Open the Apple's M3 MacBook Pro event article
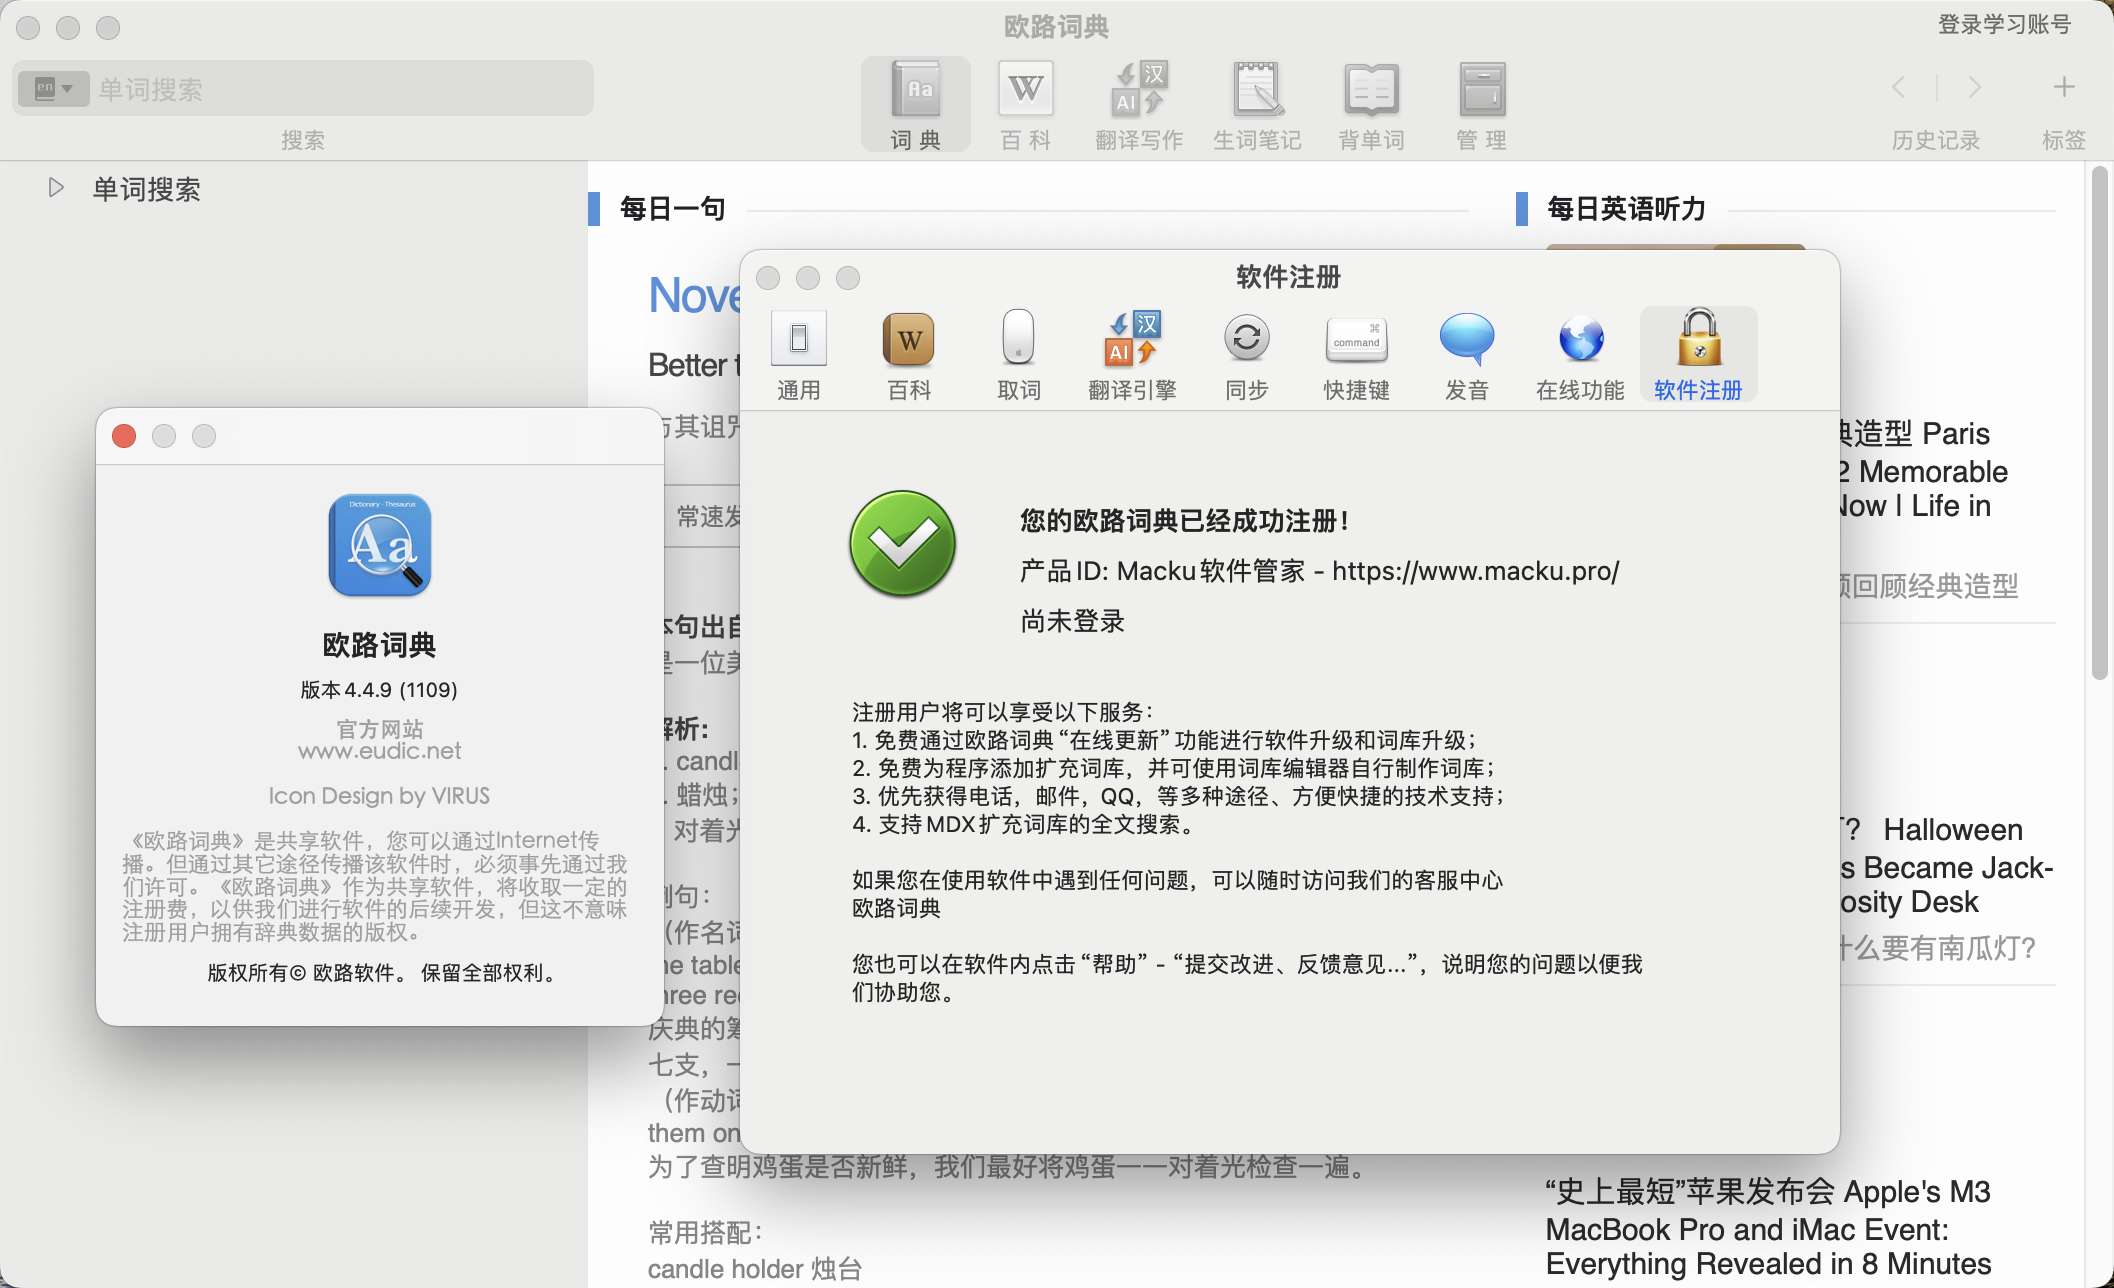This screenshot has width=2114, height=1288. [1768, 1227]
